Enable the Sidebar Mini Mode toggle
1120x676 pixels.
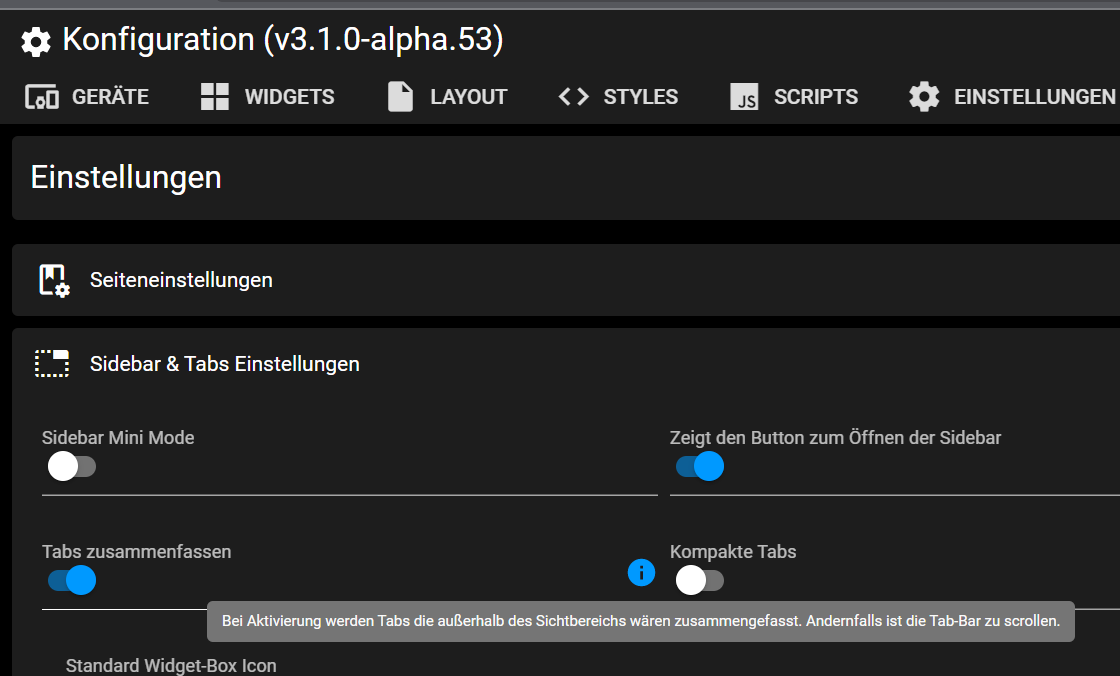pos(71,466)
